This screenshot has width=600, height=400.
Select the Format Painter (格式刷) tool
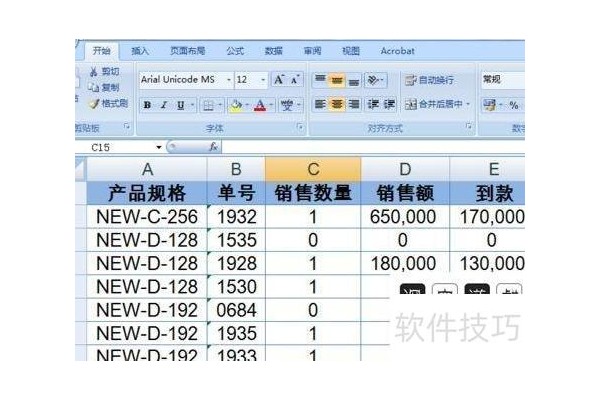point(108,103)
